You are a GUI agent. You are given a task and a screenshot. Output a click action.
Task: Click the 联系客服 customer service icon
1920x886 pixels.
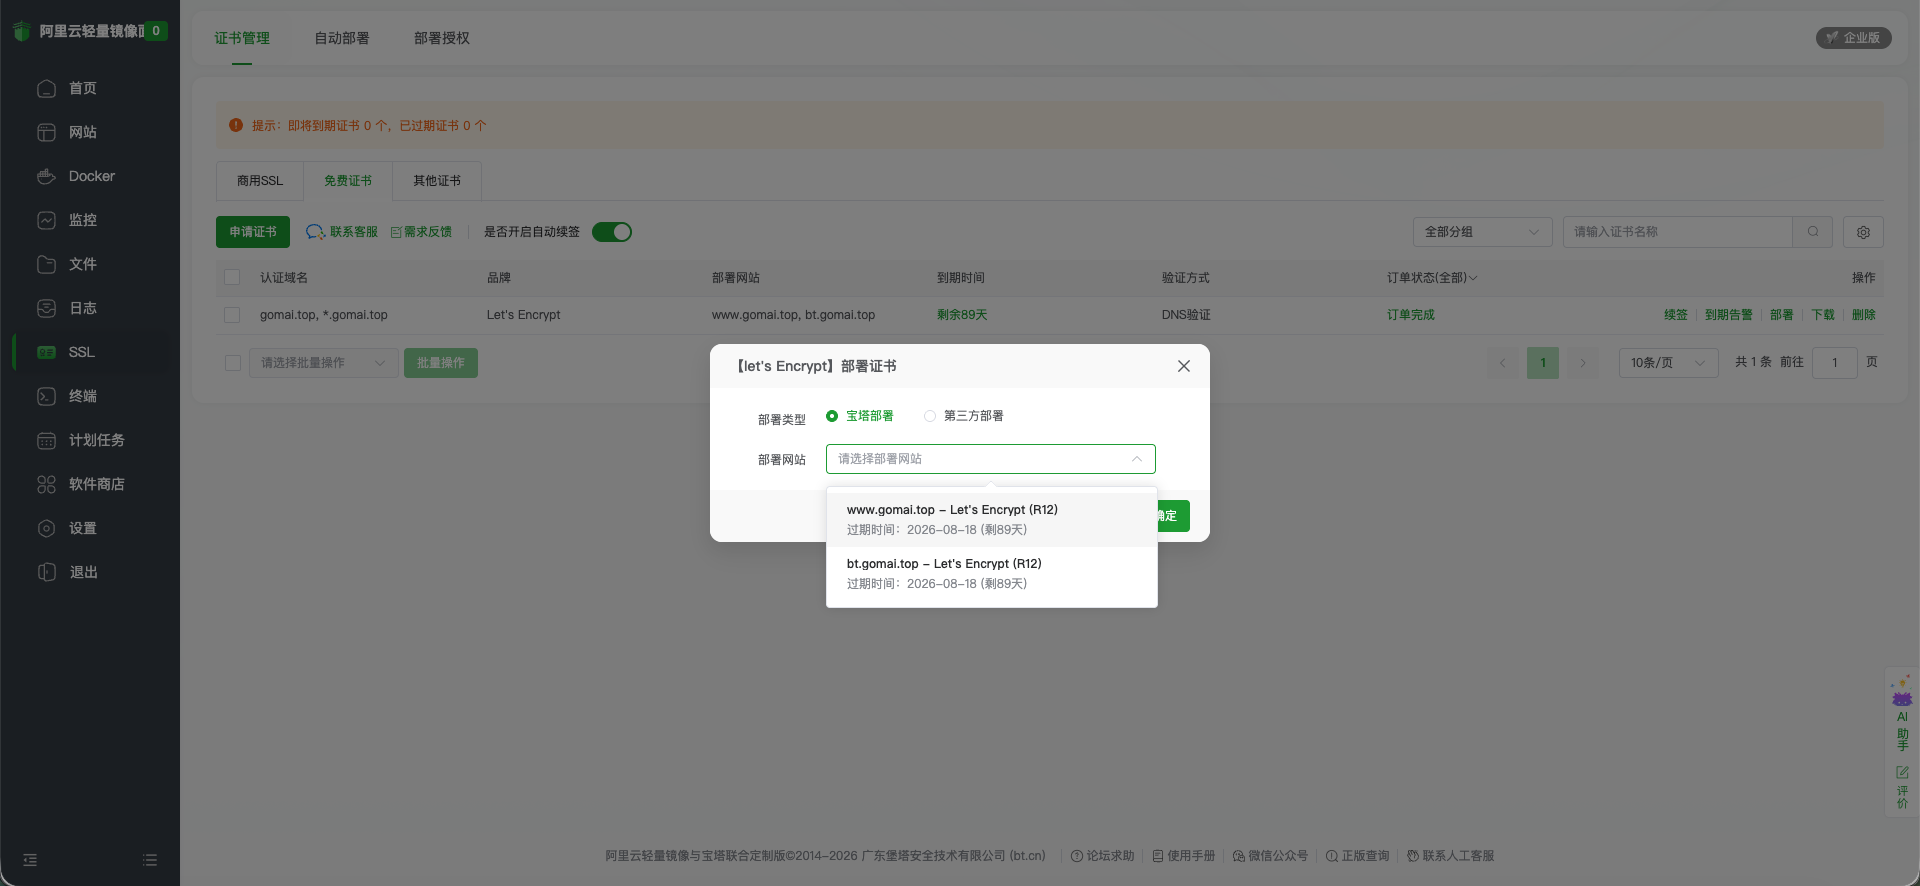[315, 232]
